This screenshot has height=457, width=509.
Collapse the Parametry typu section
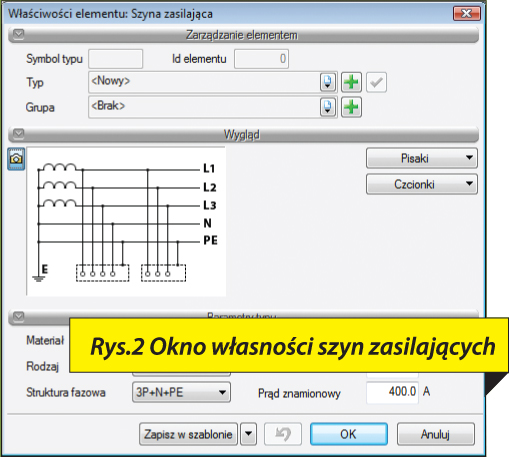[x=19, y=316]
